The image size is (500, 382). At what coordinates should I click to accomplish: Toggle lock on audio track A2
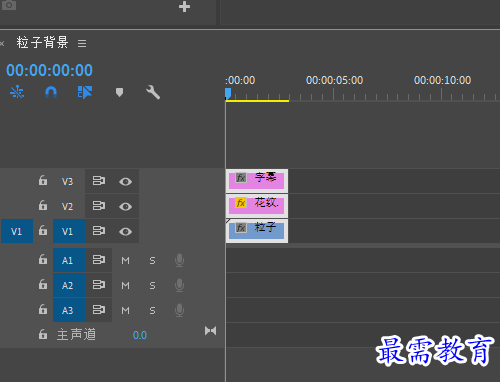[x=43, y=284]
